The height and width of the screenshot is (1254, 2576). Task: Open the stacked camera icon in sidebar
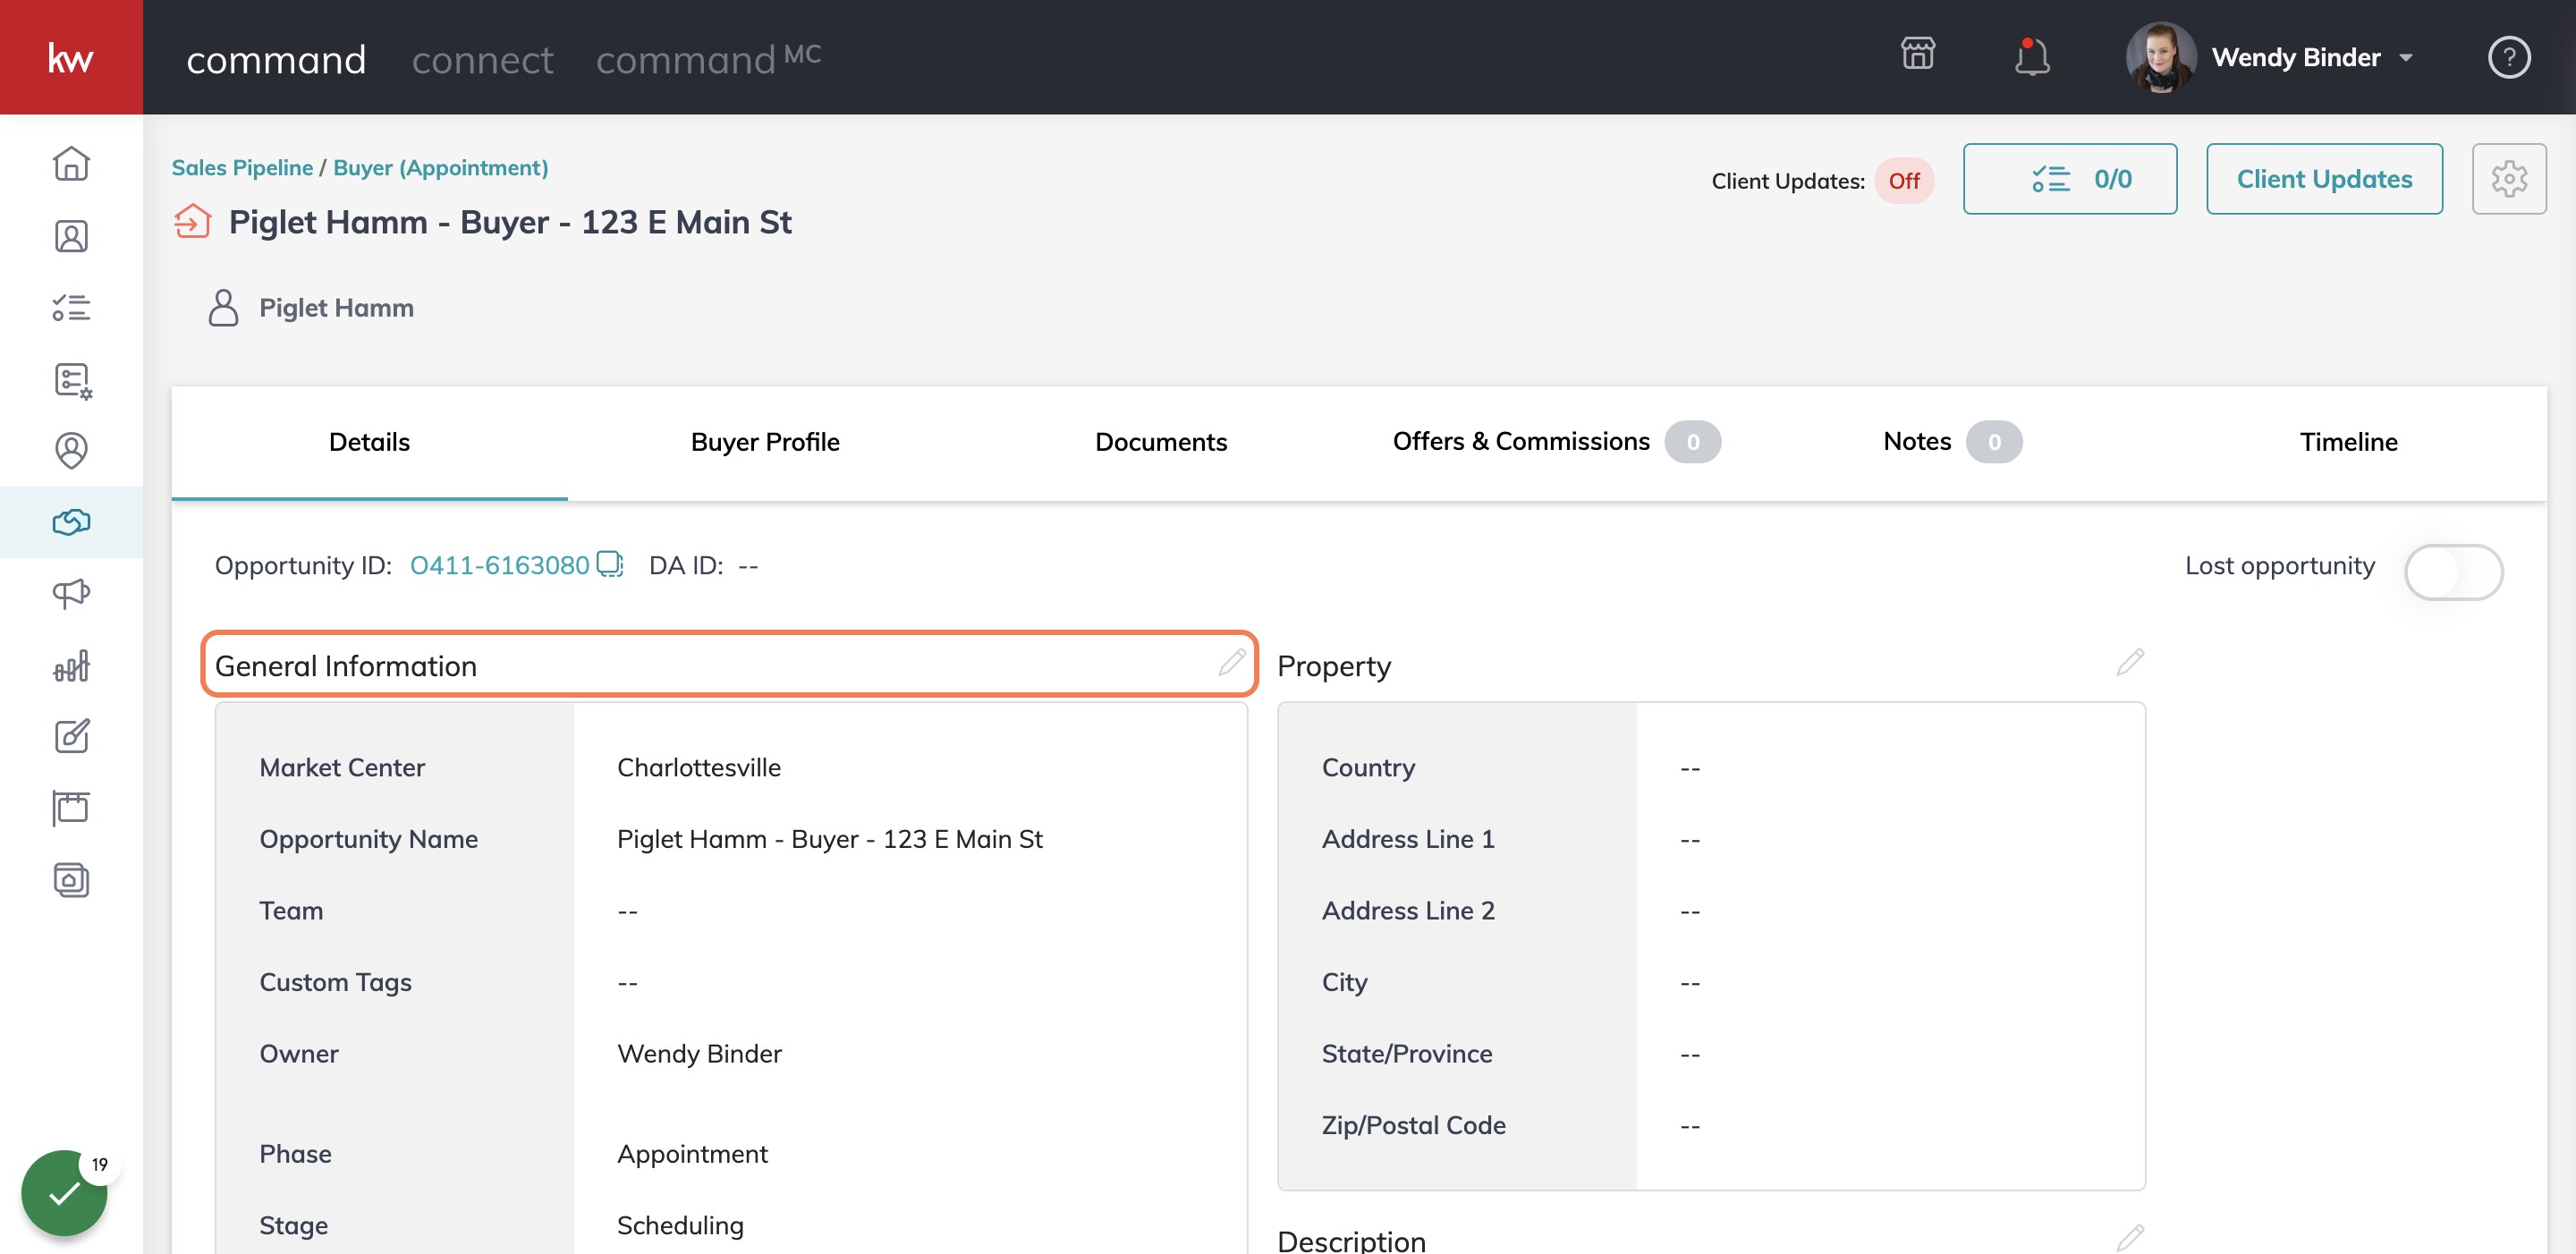[71, 880]
